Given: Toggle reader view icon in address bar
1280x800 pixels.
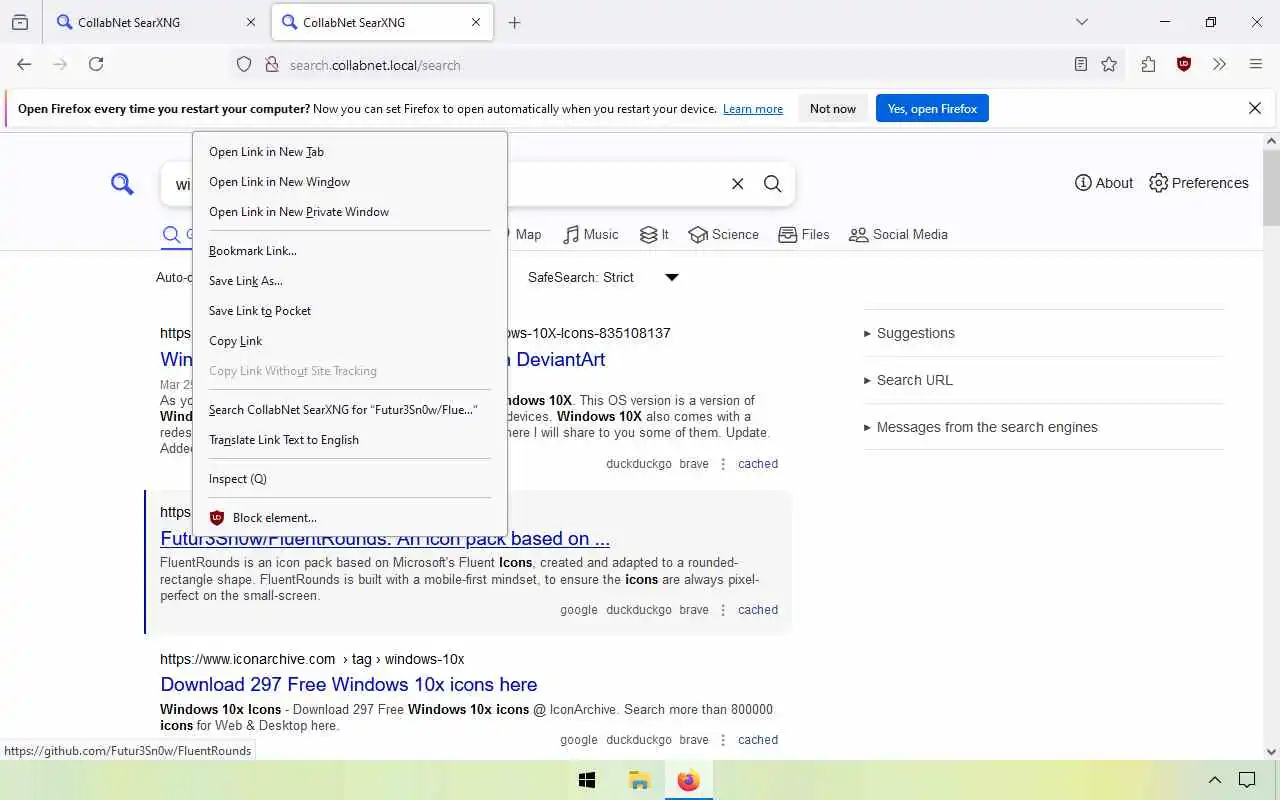Looking at the screenshot, I should [x=1081, y=64].
